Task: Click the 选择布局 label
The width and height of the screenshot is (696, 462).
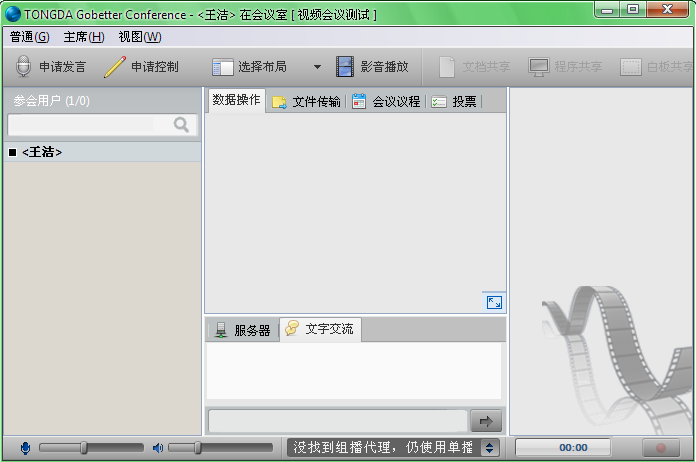Action: pos(262,67)
